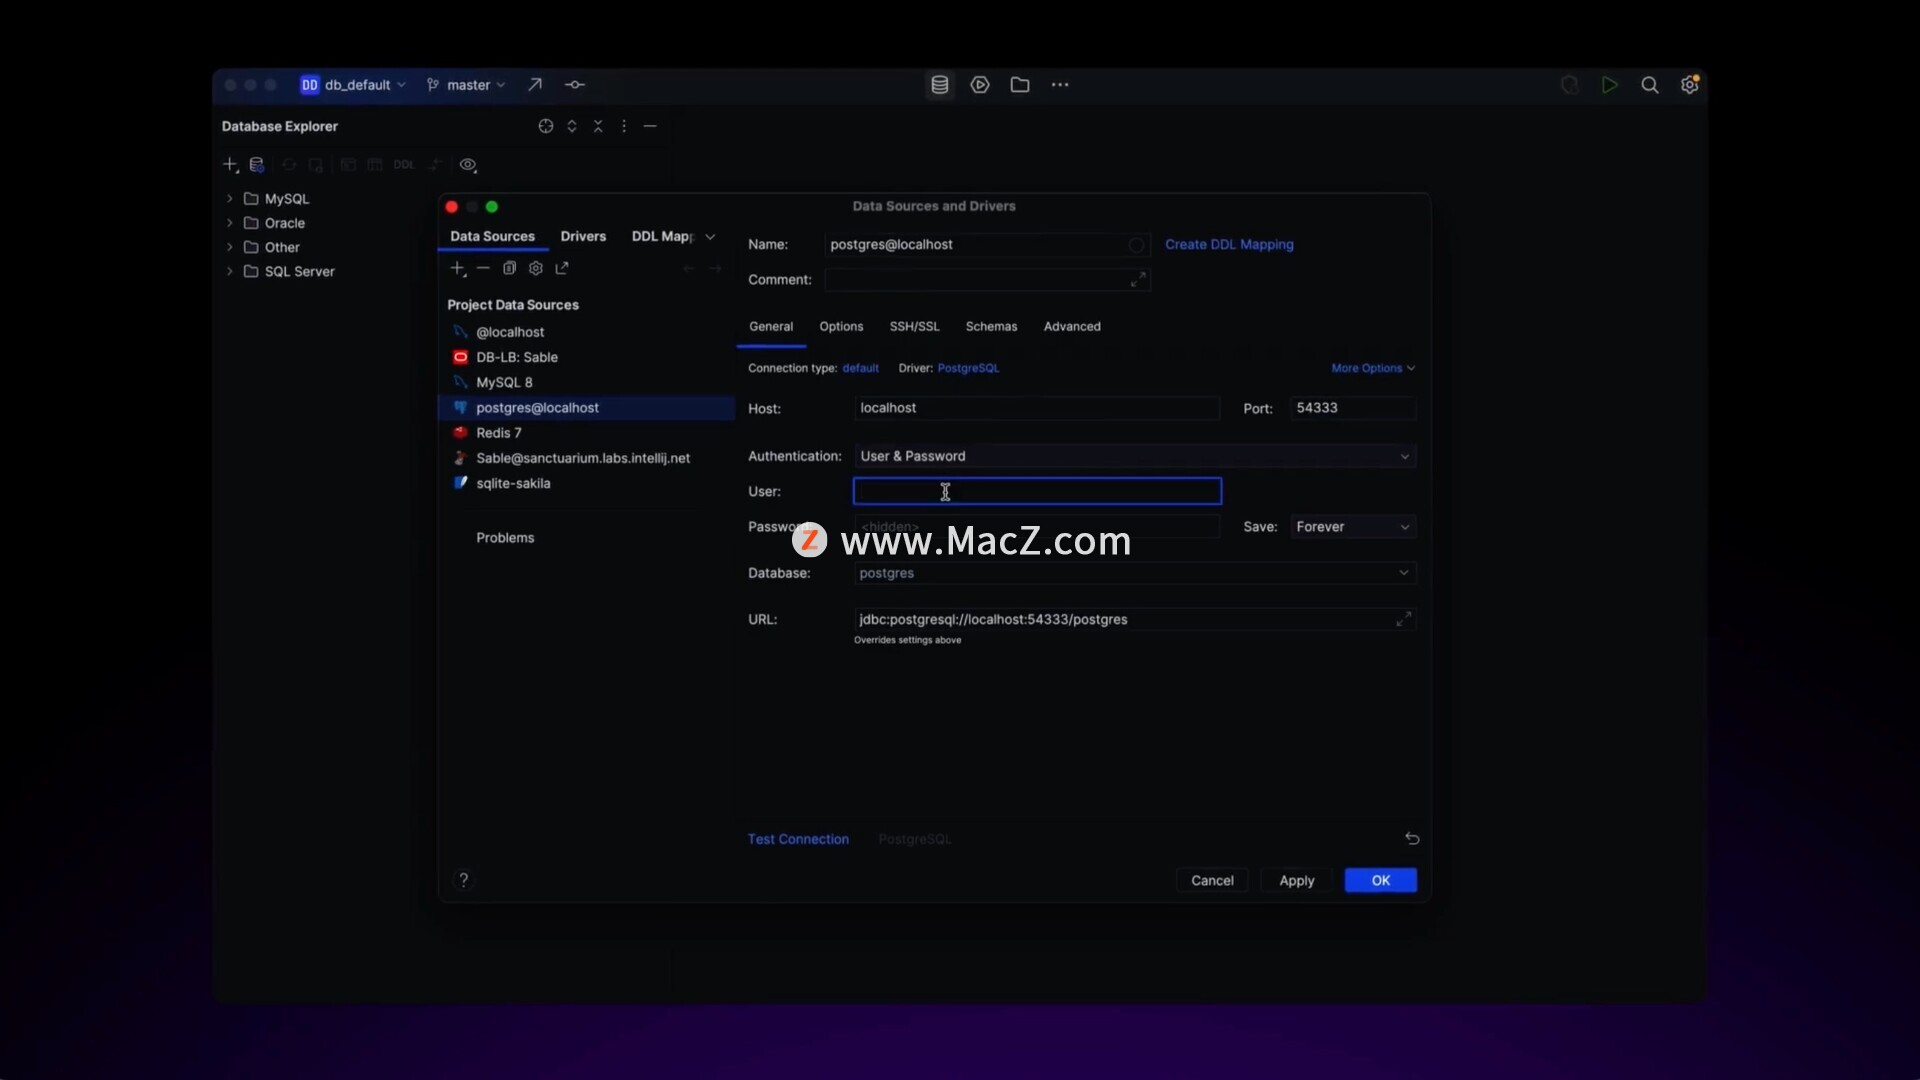
Task: Open the Authentication dropdown
Action: coord(1134,456)
